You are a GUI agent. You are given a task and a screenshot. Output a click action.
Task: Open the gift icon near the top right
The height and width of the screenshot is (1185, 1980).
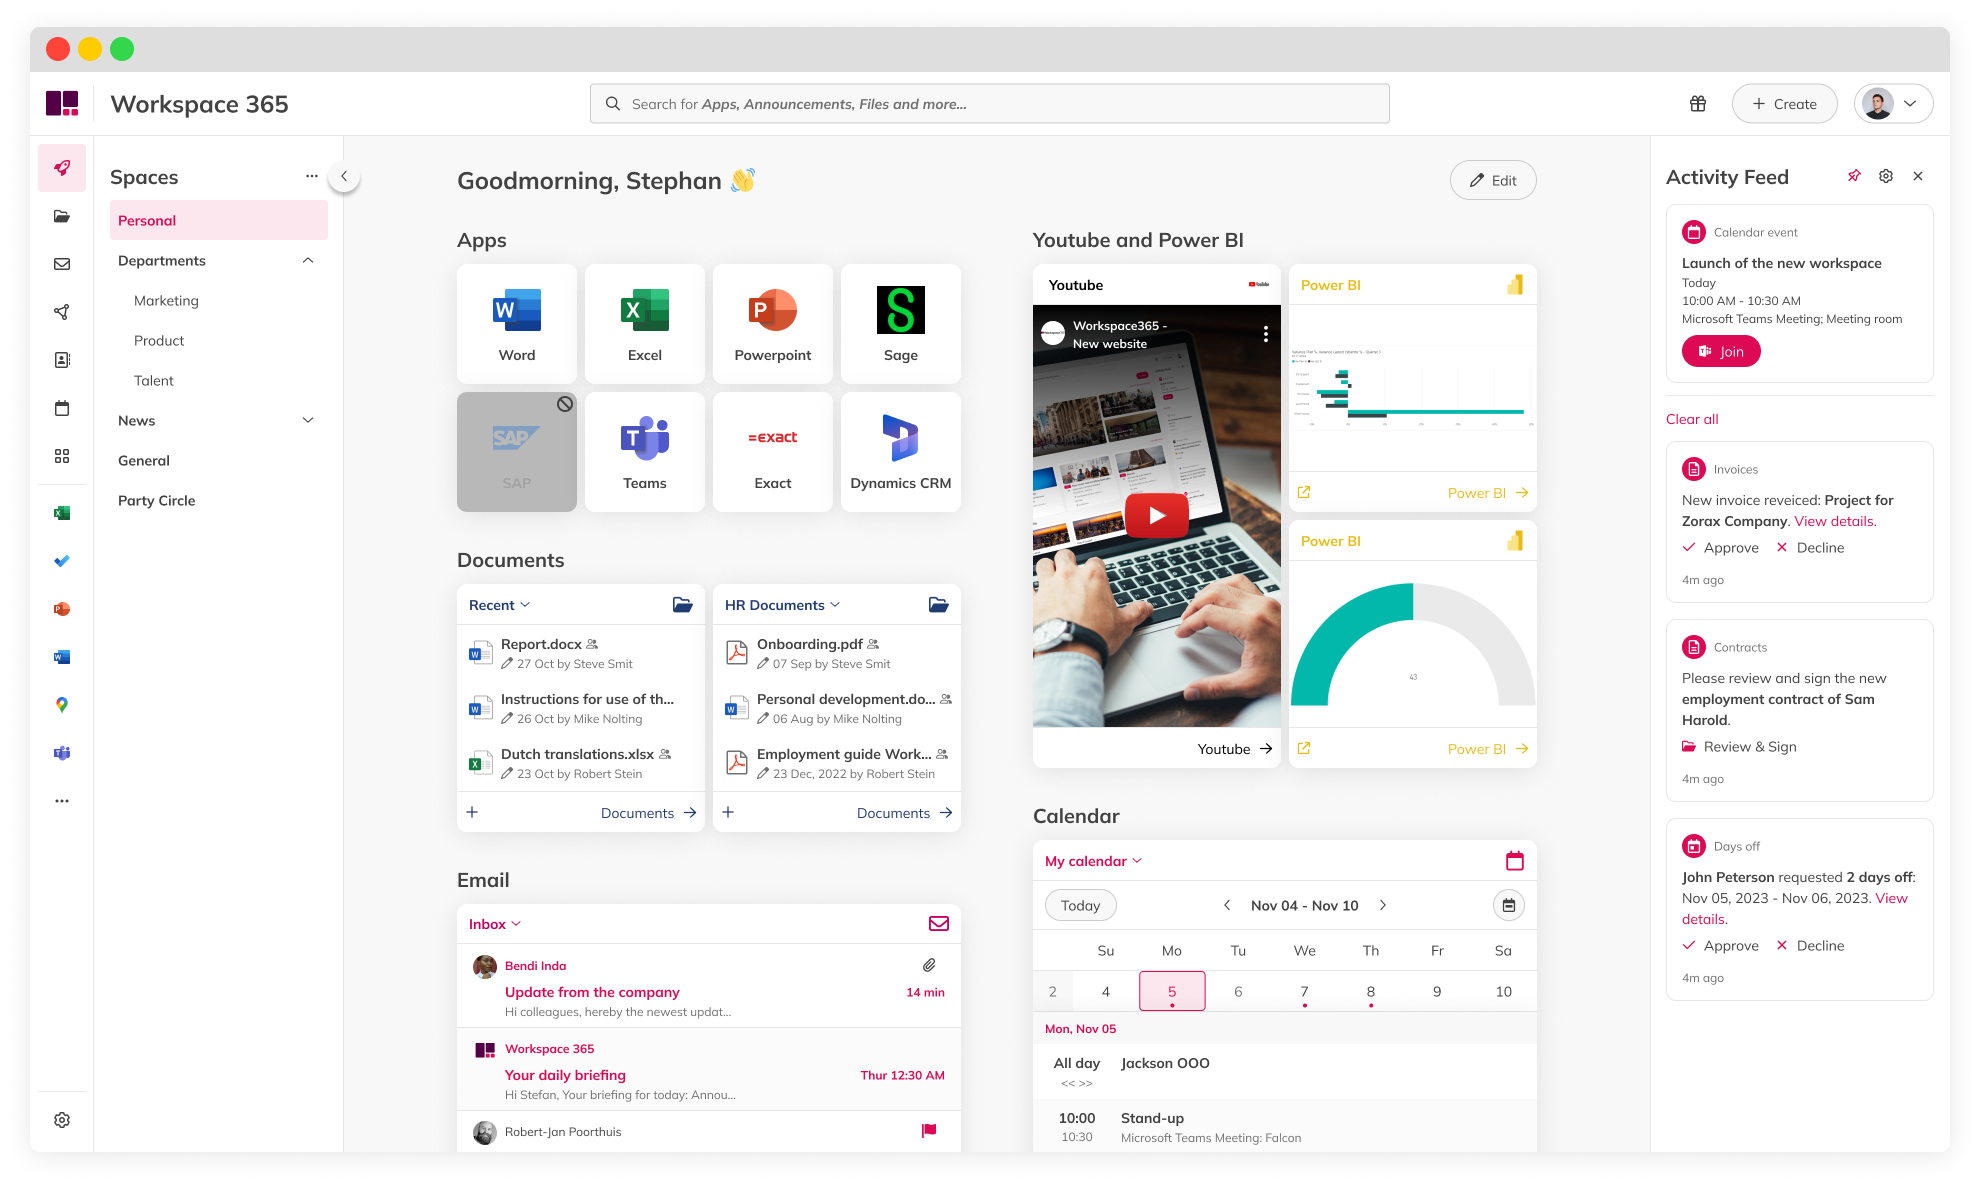coord(1697,103)
